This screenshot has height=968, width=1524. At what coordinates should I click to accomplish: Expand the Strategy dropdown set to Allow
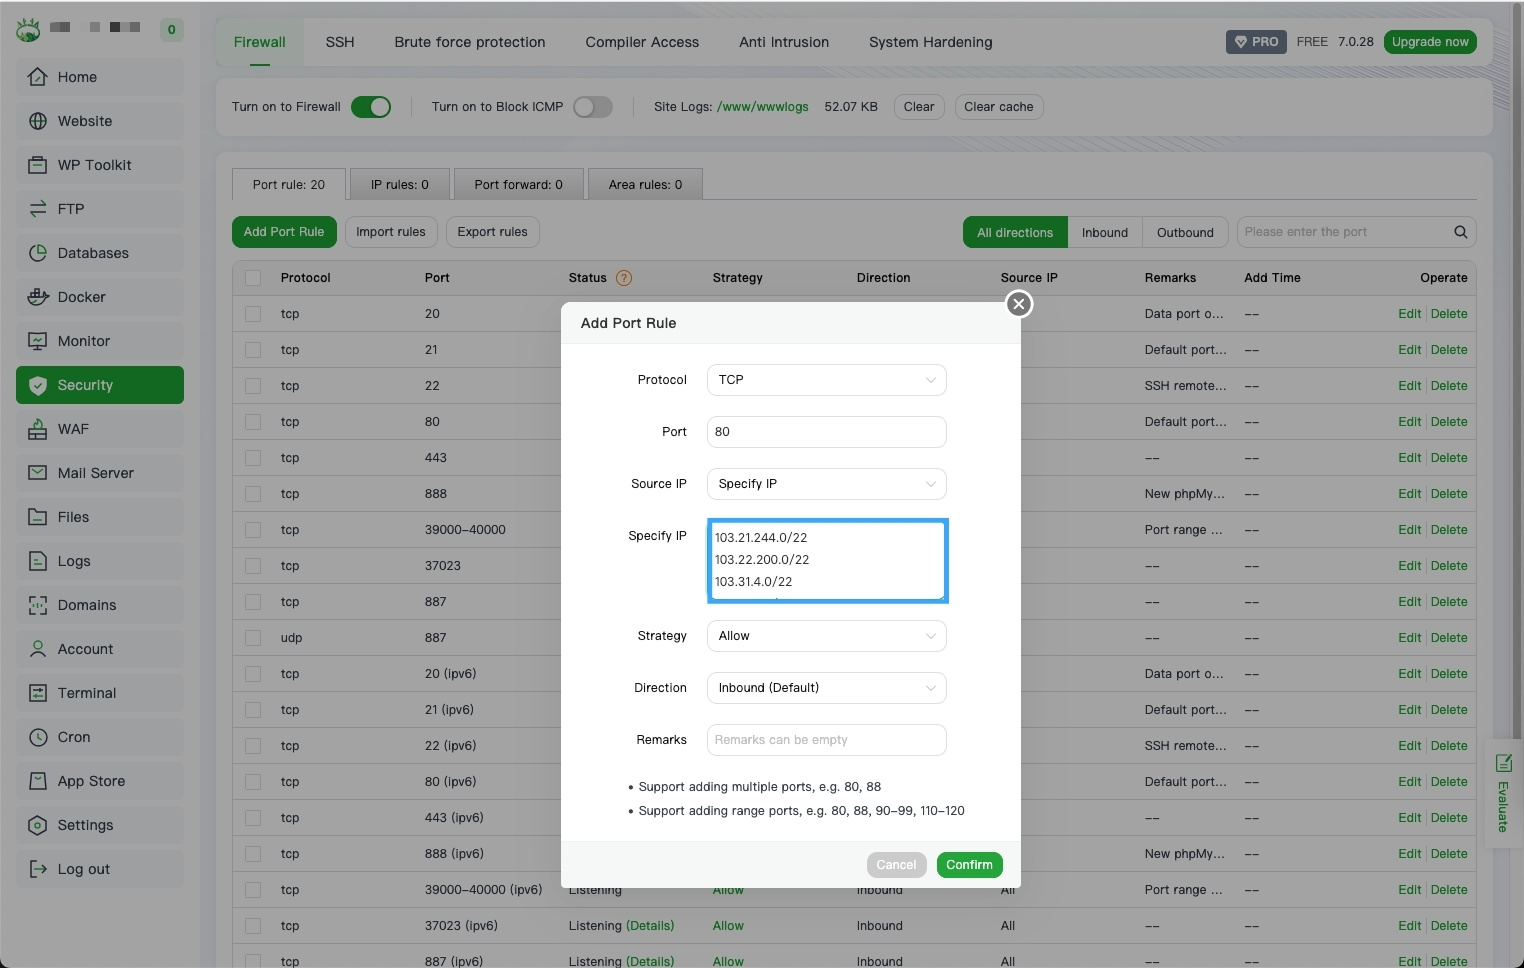coord(826,636)
